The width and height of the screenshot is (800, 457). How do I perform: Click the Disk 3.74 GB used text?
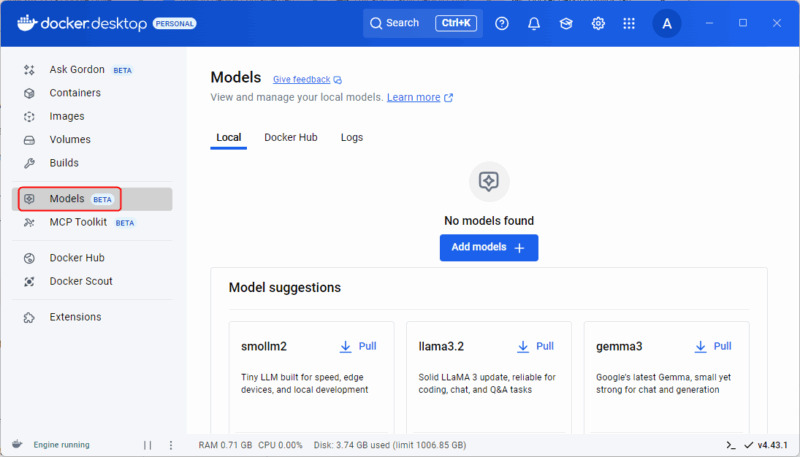pyautogui.click(x=390, y=445)
